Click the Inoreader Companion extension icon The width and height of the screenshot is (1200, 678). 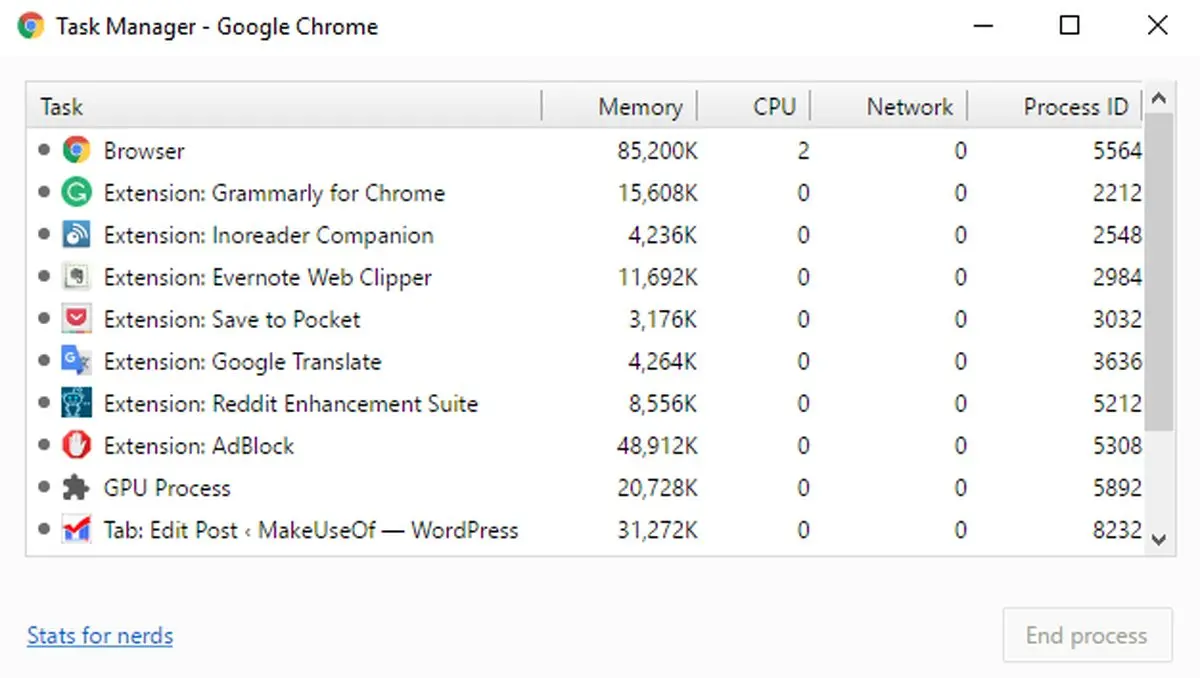pyautogui.click(x=76, y=235)
